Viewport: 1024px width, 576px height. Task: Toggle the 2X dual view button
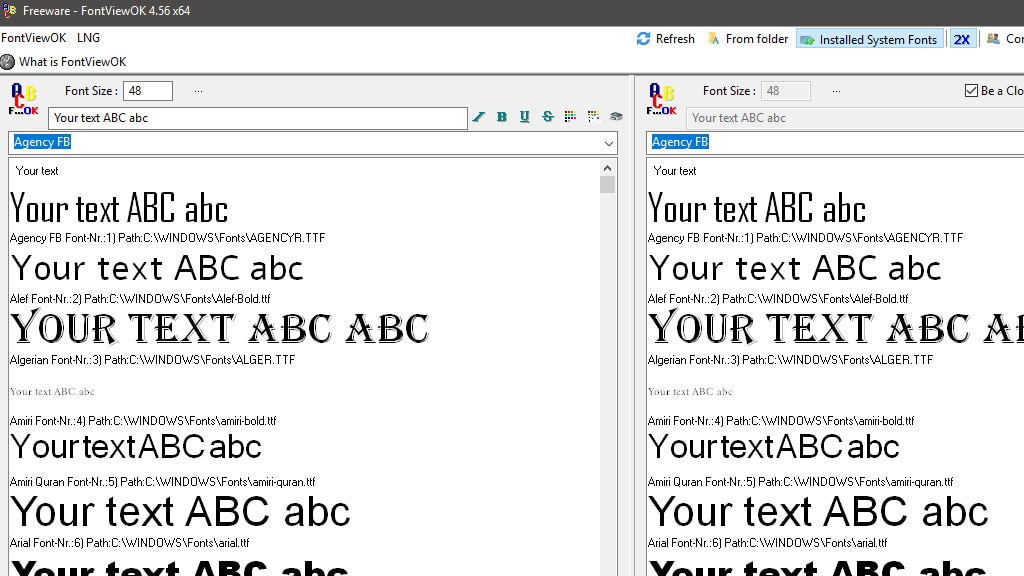point(961,39)
